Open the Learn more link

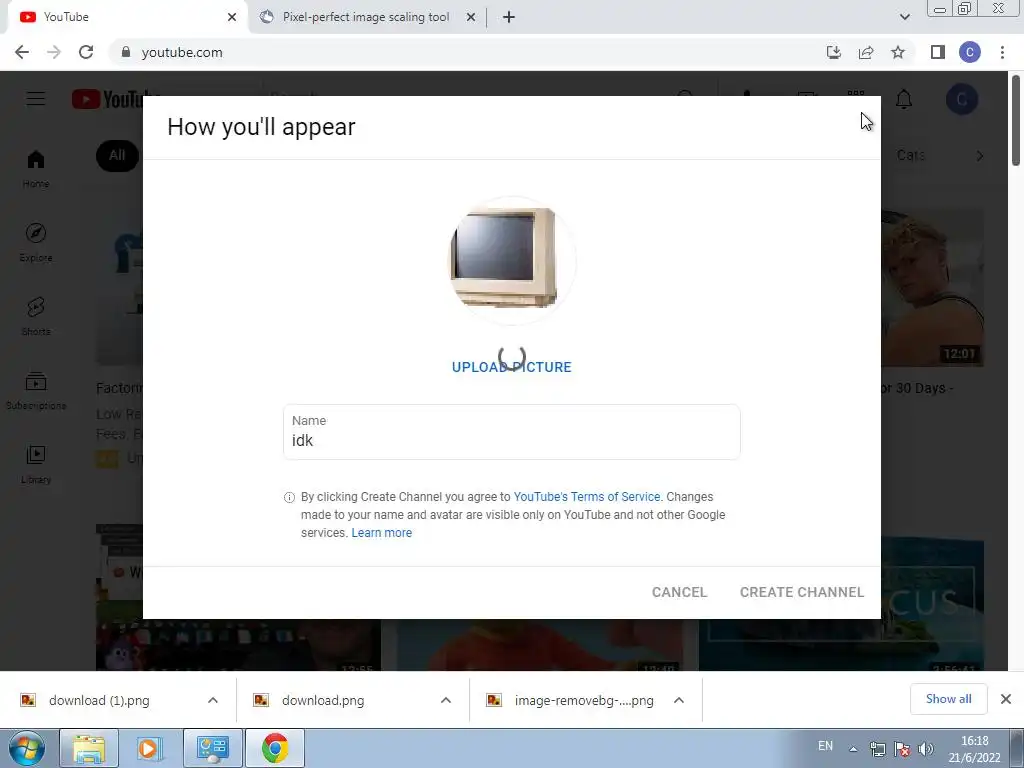pyautogui.click(x=381, y=533)
